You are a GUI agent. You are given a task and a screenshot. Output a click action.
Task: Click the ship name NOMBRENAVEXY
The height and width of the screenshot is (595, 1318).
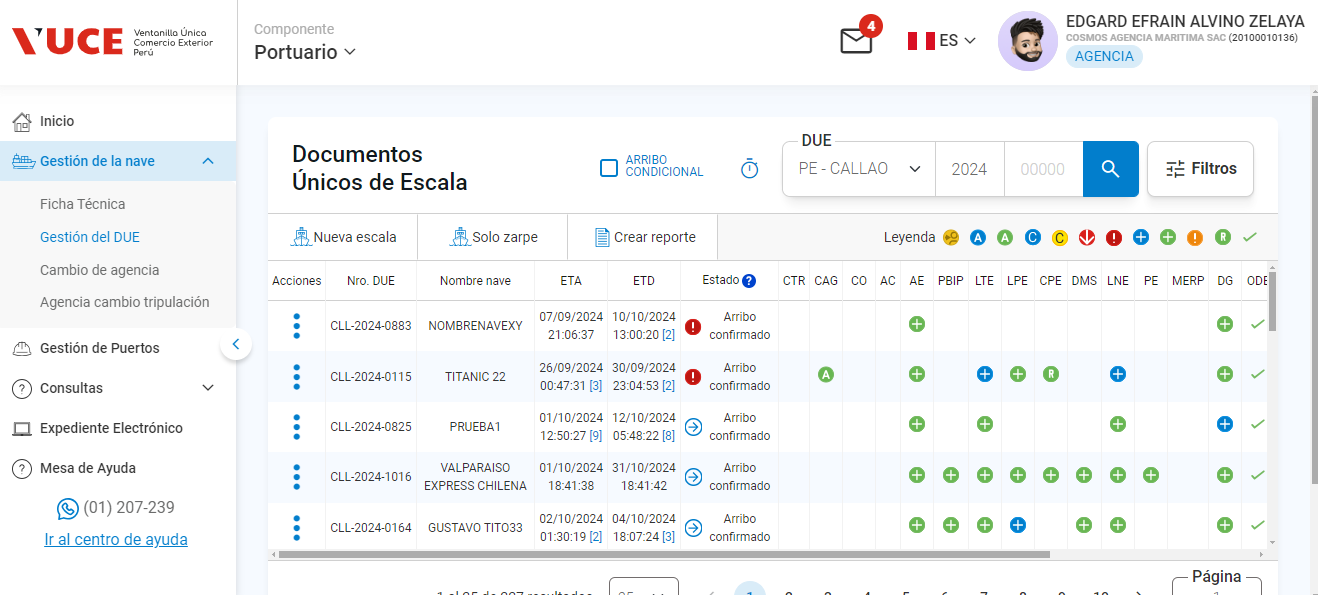tap(475, 326)
